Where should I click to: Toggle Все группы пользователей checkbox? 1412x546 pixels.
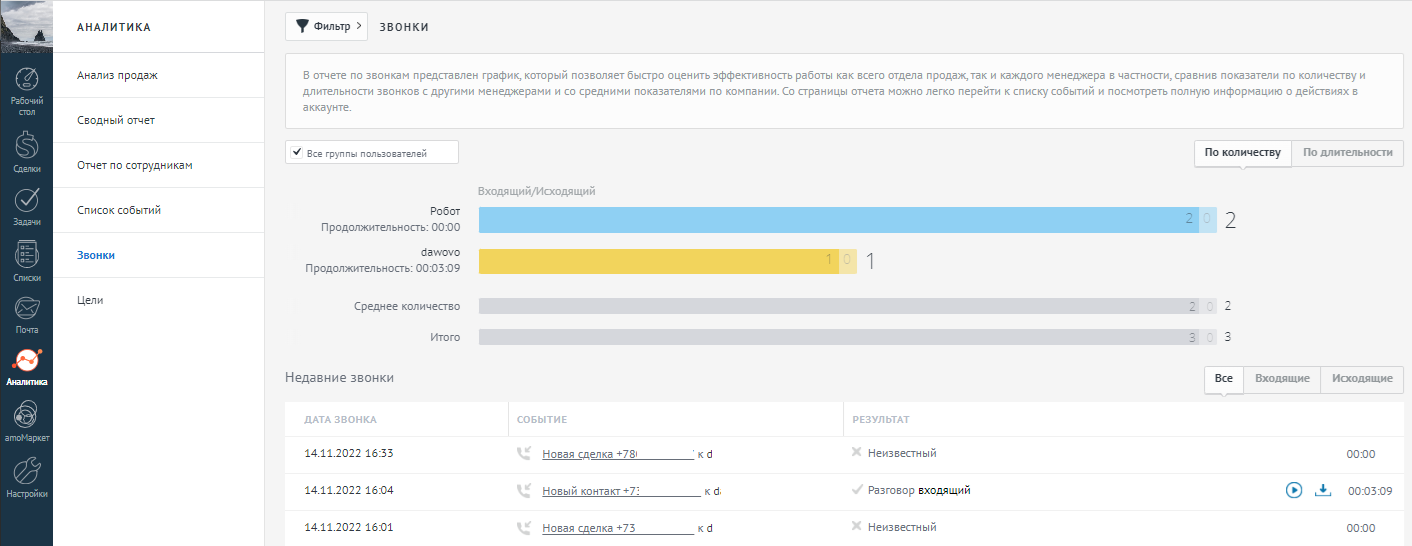click(296, 154)
